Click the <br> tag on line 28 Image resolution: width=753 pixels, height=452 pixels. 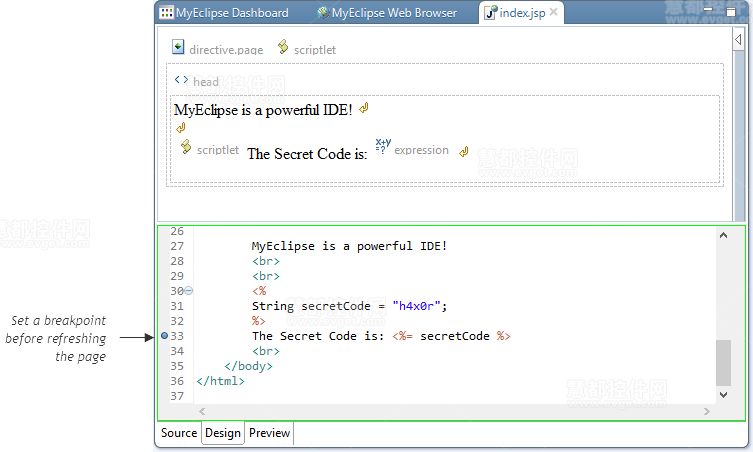(x=266, y=261)
